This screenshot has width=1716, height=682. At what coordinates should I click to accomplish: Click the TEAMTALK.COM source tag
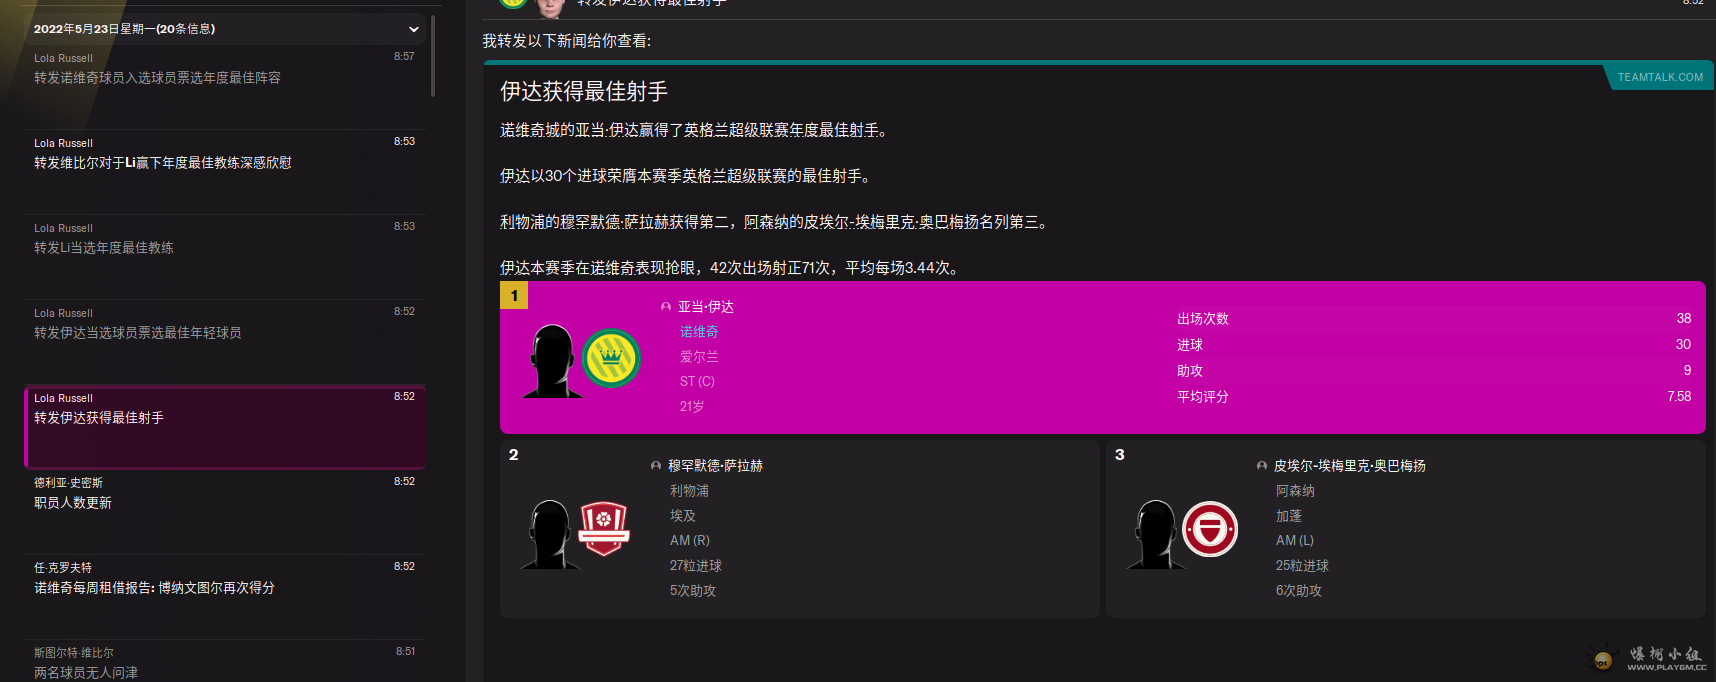point(1660,77)
